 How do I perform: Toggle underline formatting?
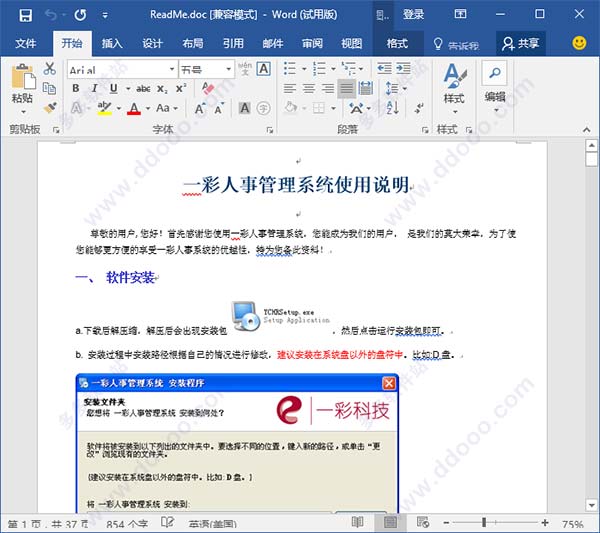tap(114, 88)
